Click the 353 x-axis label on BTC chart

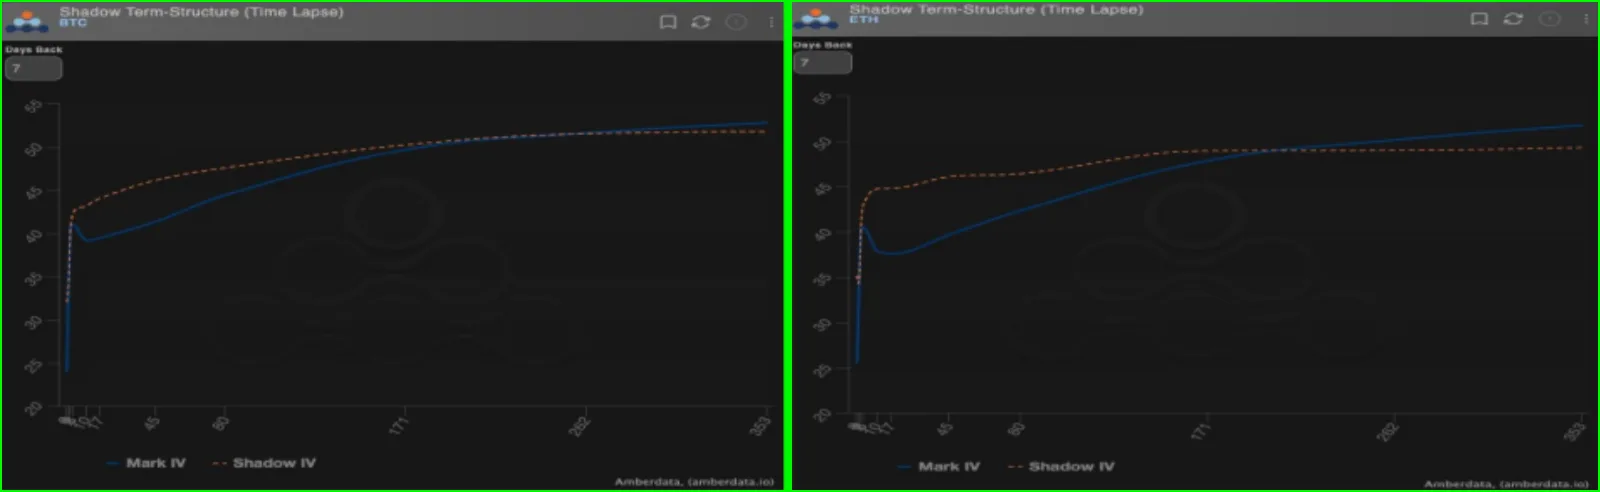(760, 426)
